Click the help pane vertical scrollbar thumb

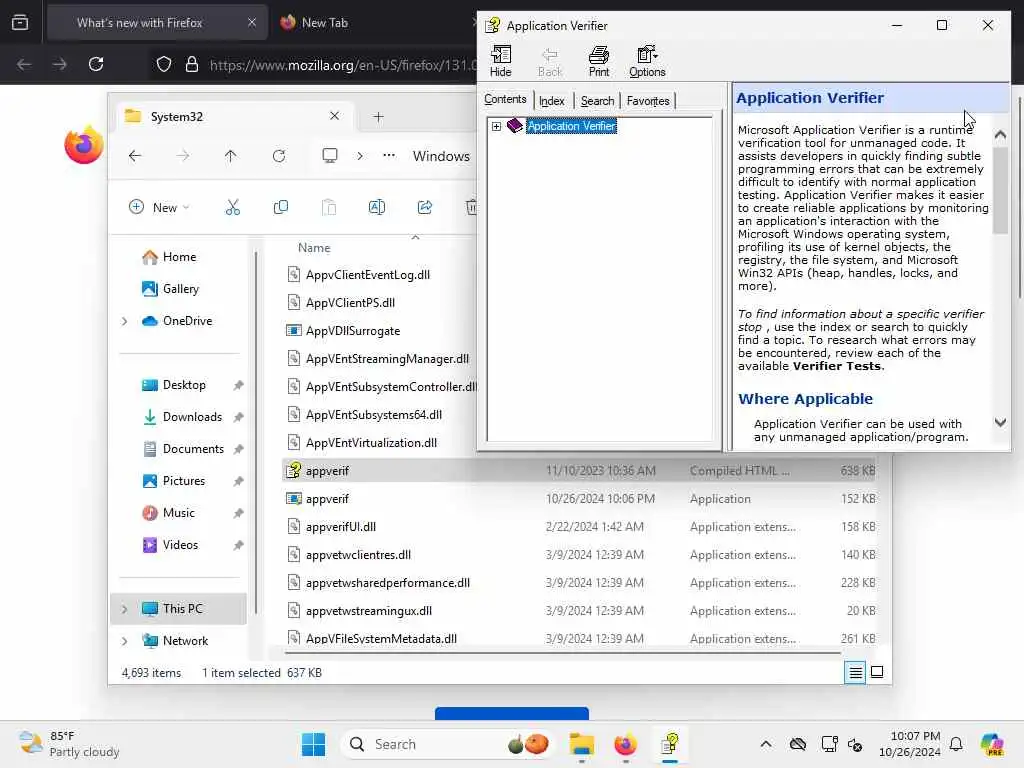(1000, 190)
